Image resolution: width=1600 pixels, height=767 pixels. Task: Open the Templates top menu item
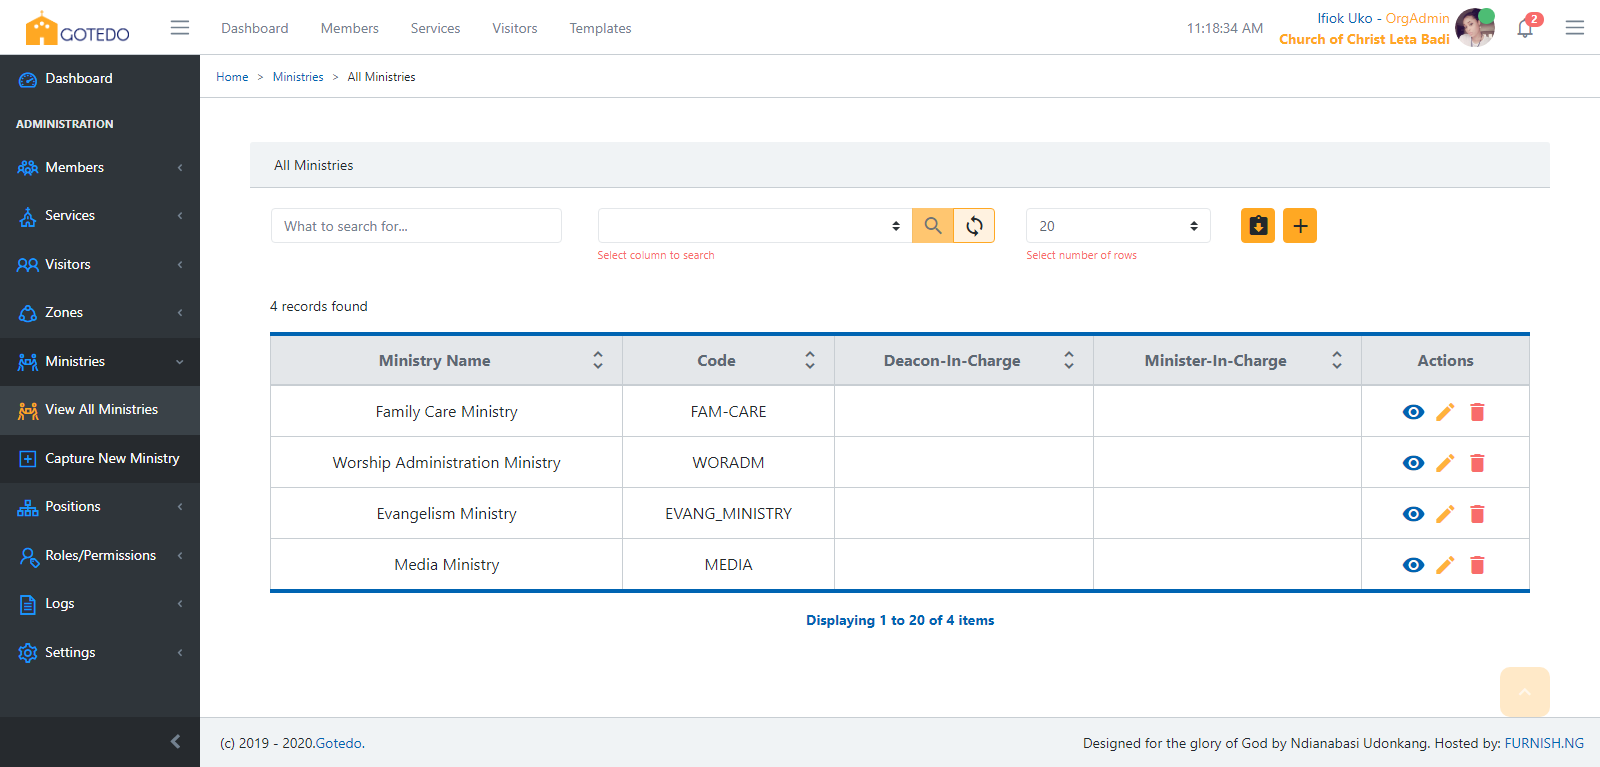[600, 28]
